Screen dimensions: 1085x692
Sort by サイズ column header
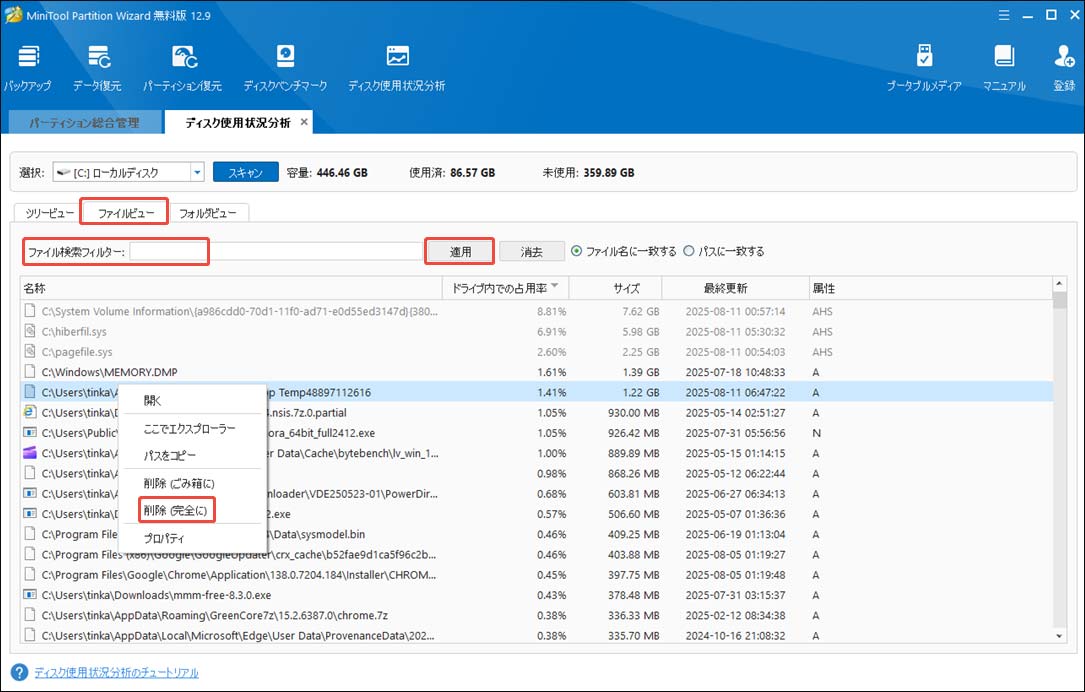pyautogui.click(x=615, y=288)
